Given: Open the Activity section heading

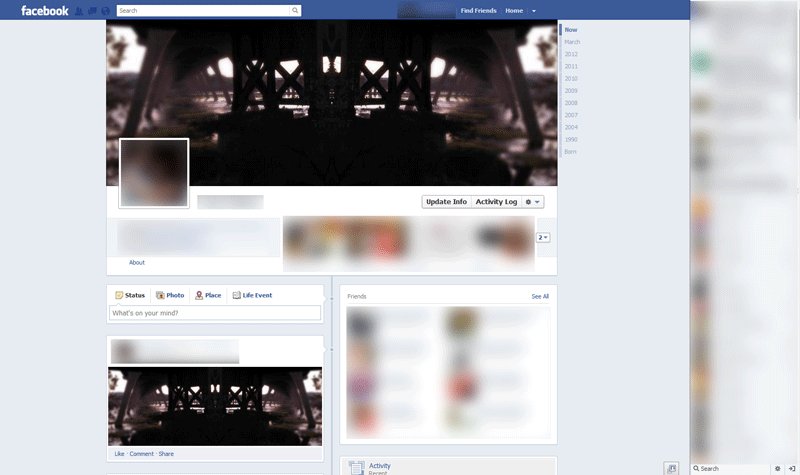Looking at the screenshot, I should tap(380, 465).
